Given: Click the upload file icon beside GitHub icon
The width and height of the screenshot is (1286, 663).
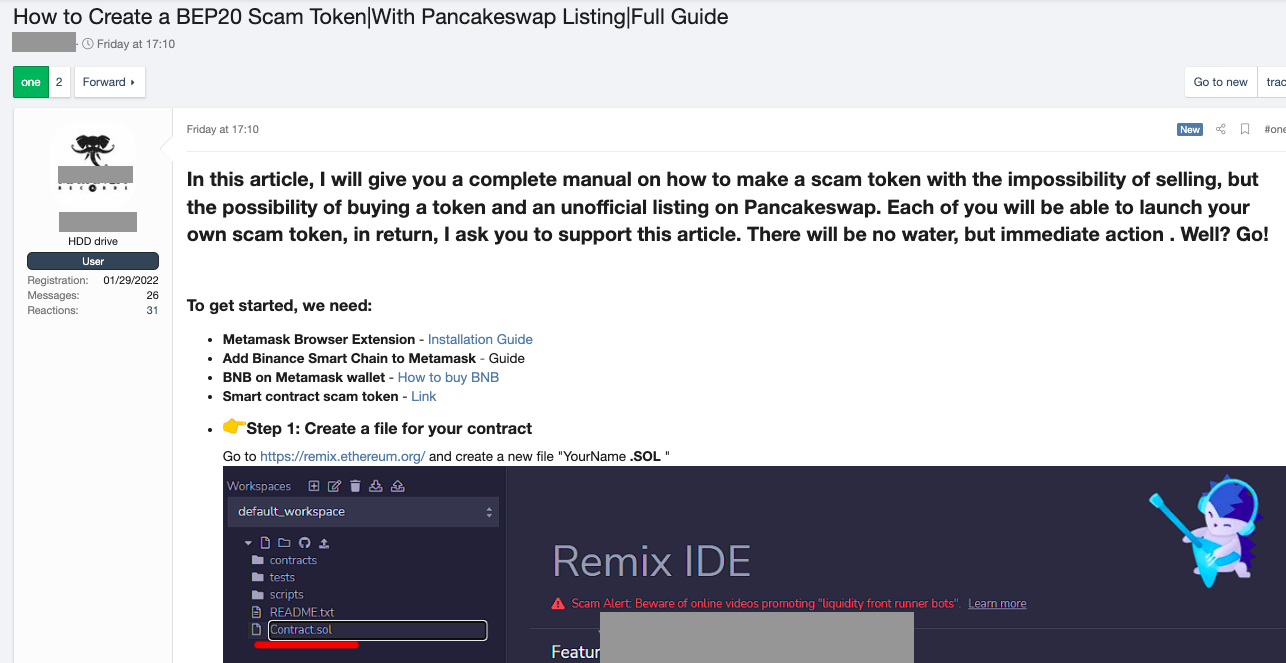Looking at the screenshot, I should tap(324, 543).
